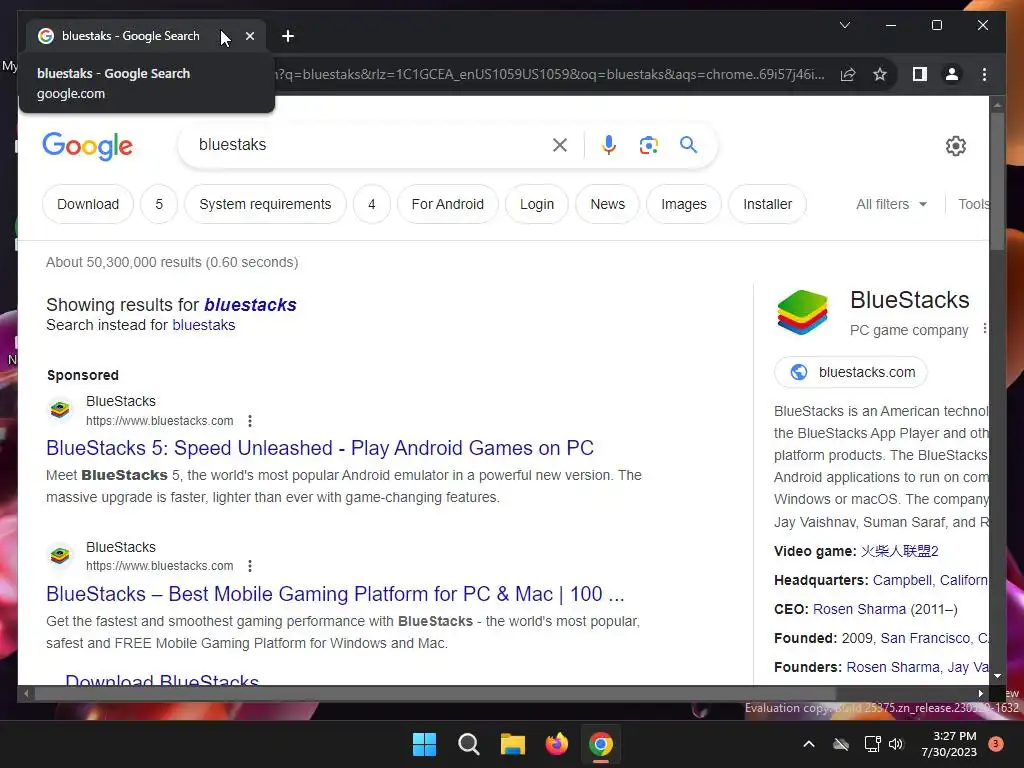Show hidden system tray icons
Screen dimensions: 1024x768
[808, 744]
